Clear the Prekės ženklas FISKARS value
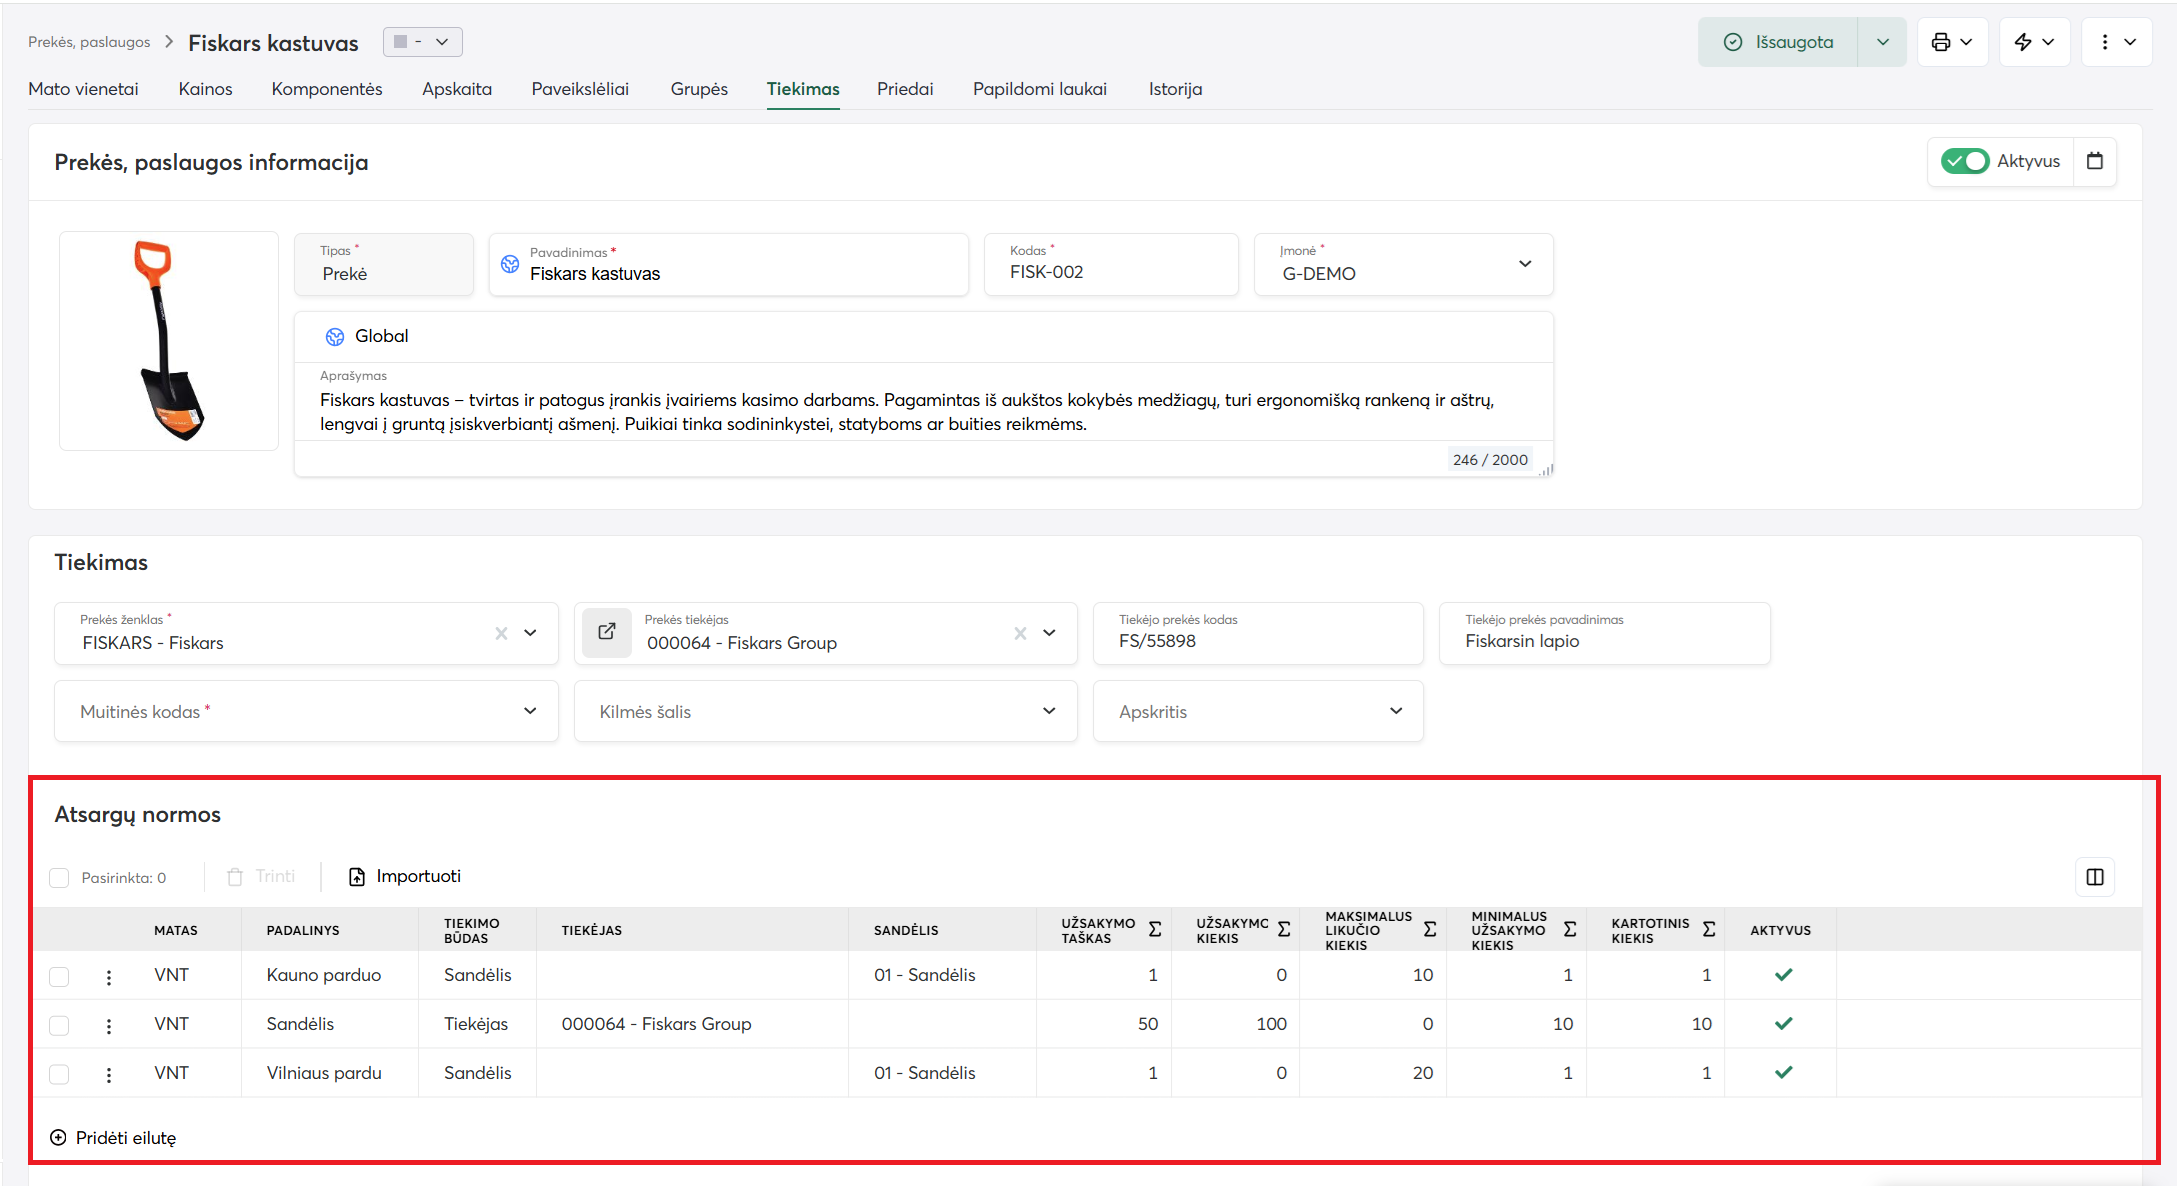The height and width of the screenshot is (1186, 2177). coord(501,633)
